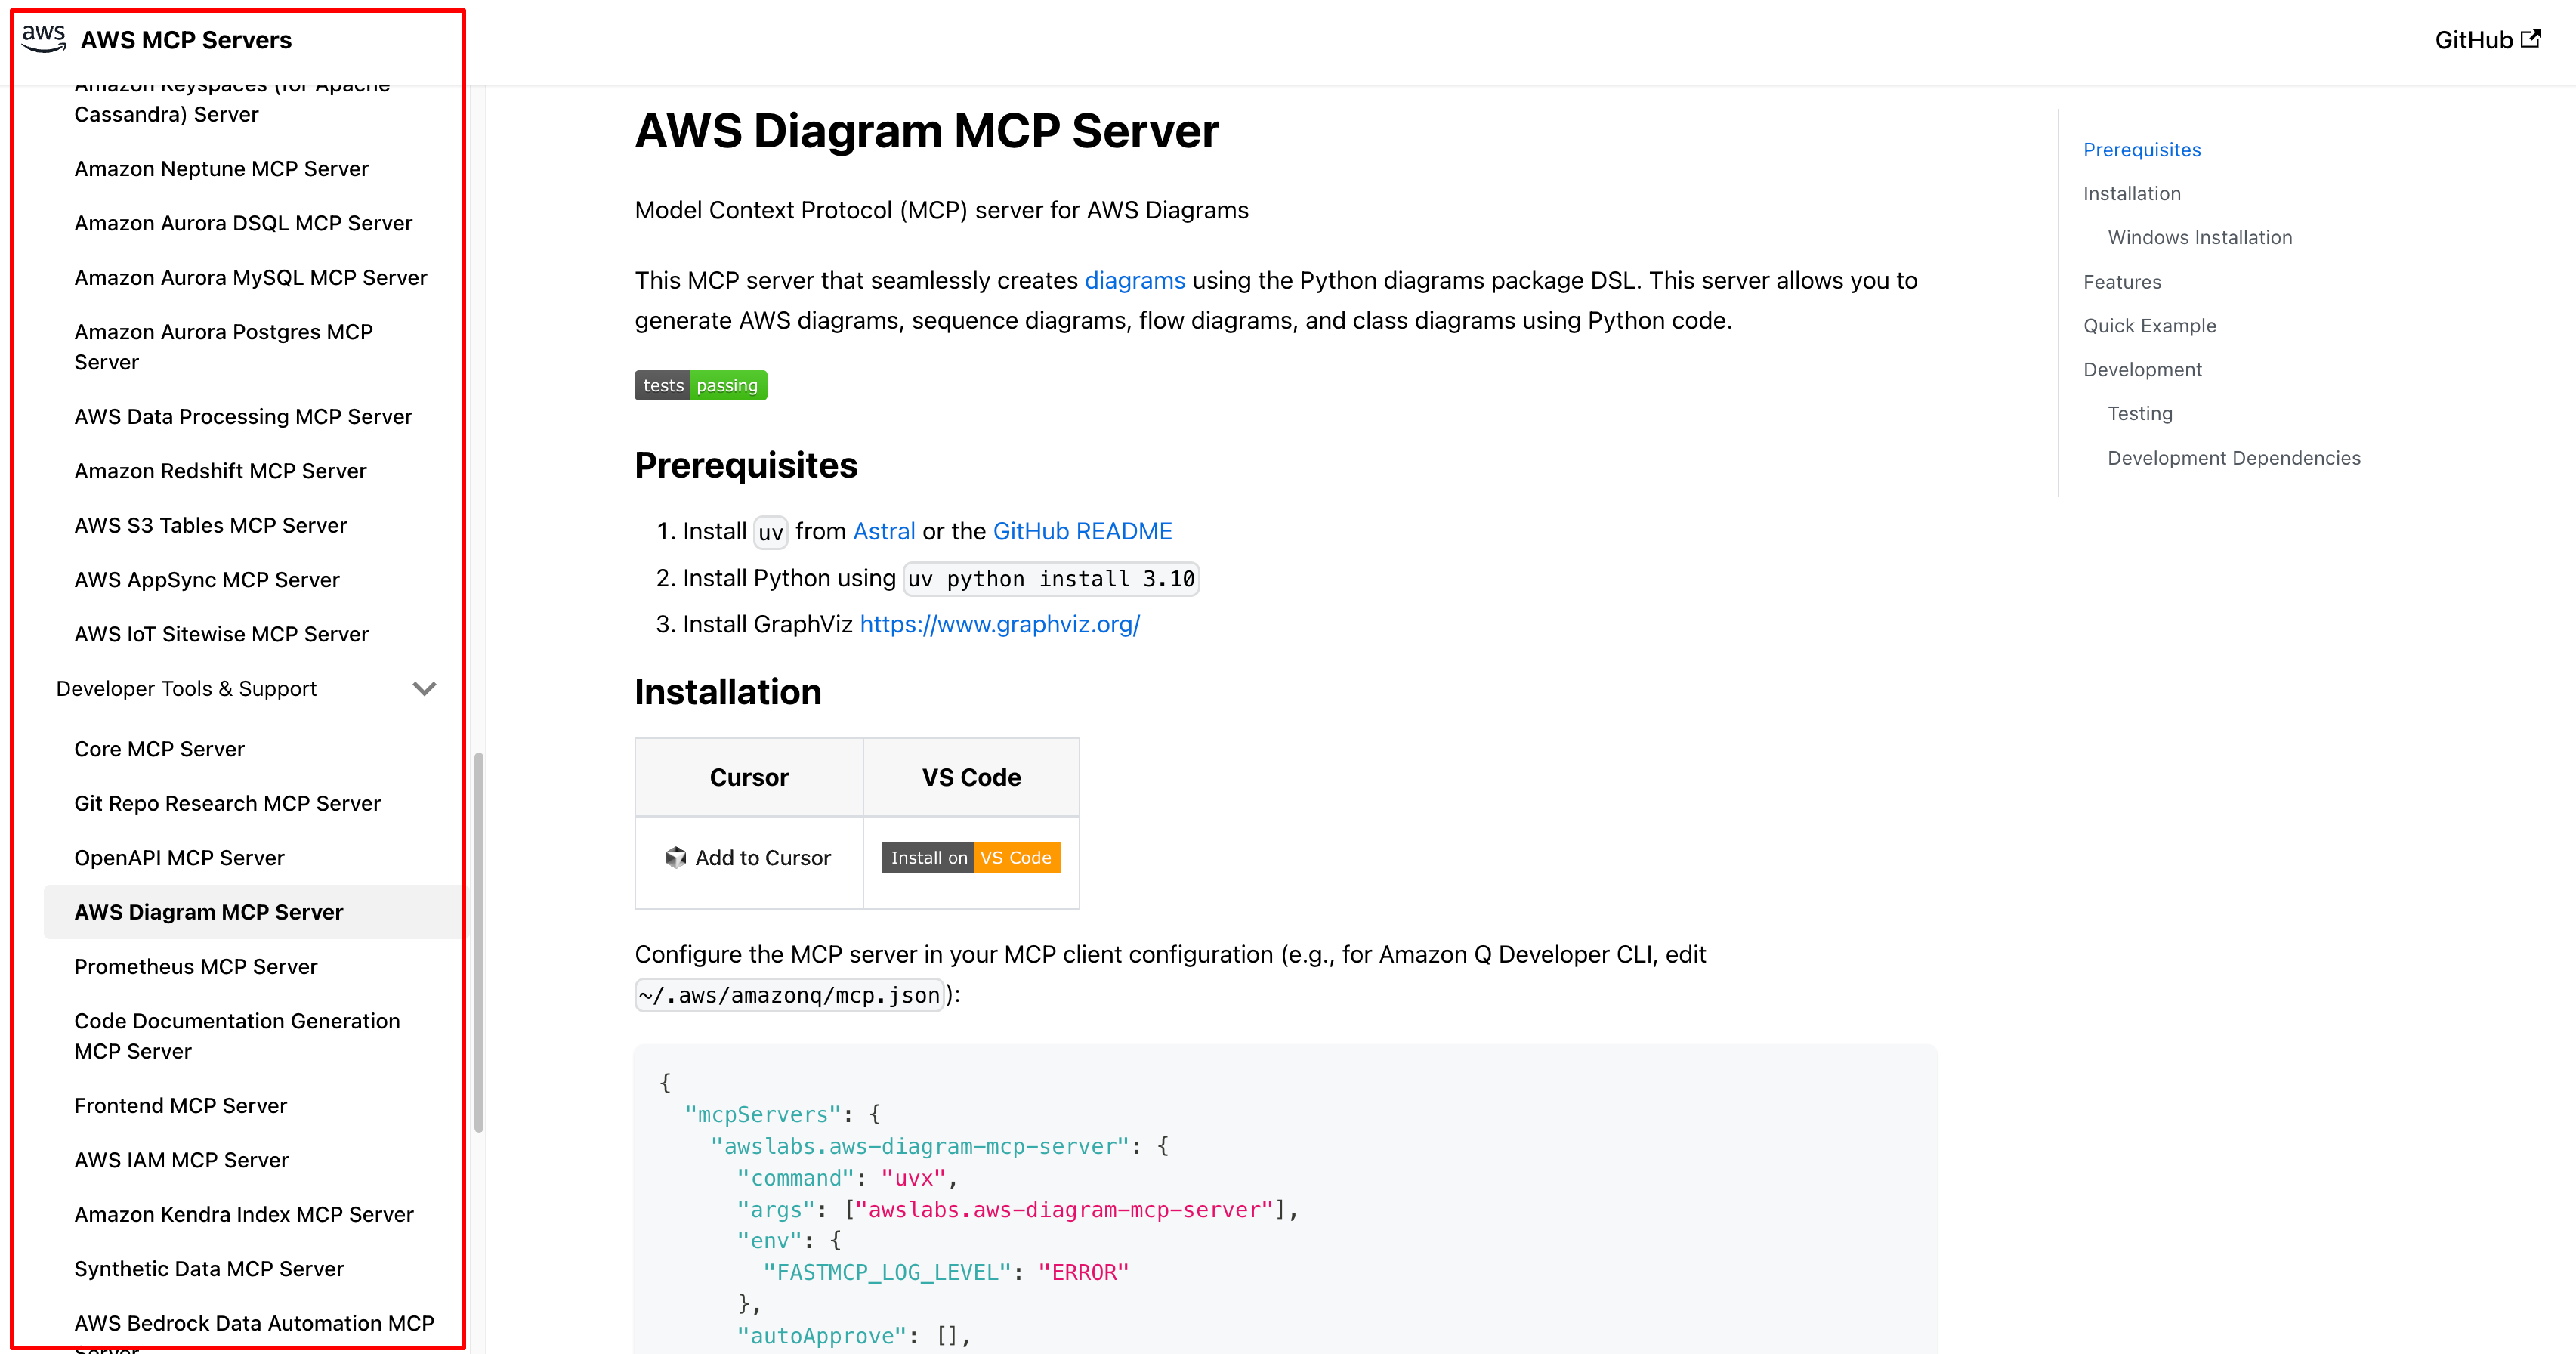Click the Install on VS Code badge
Viewport: 2576px width, 1354px height.
[970, 857]
